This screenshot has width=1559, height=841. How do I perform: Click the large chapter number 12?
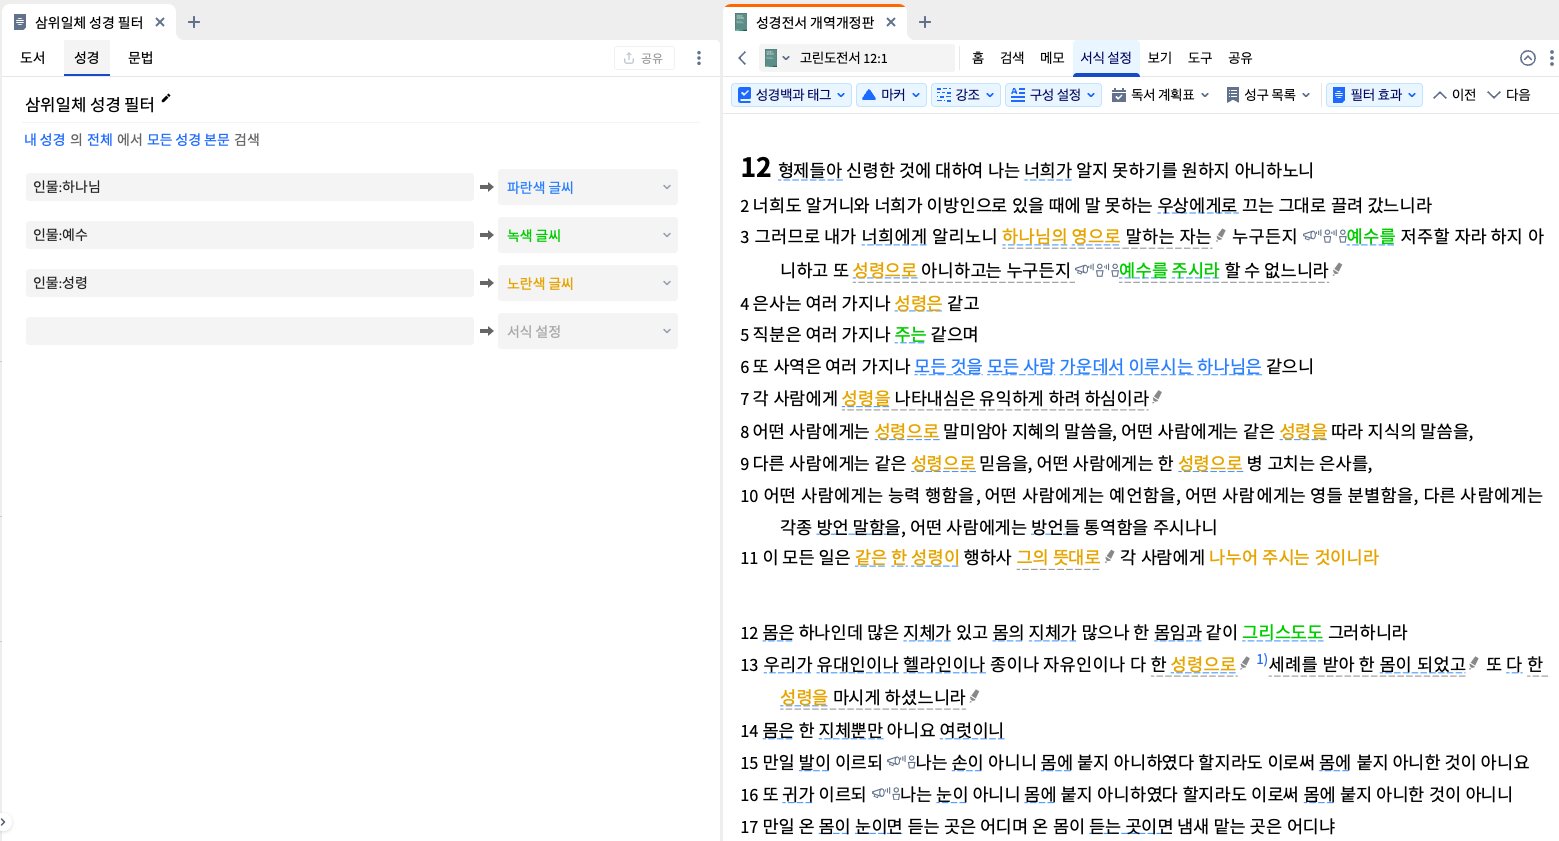click(756, 168)
